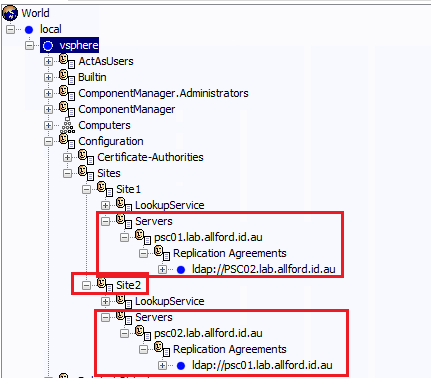Click the World globe icon
This screenshot has width=431, height=378.
click(x=10, y=13)
